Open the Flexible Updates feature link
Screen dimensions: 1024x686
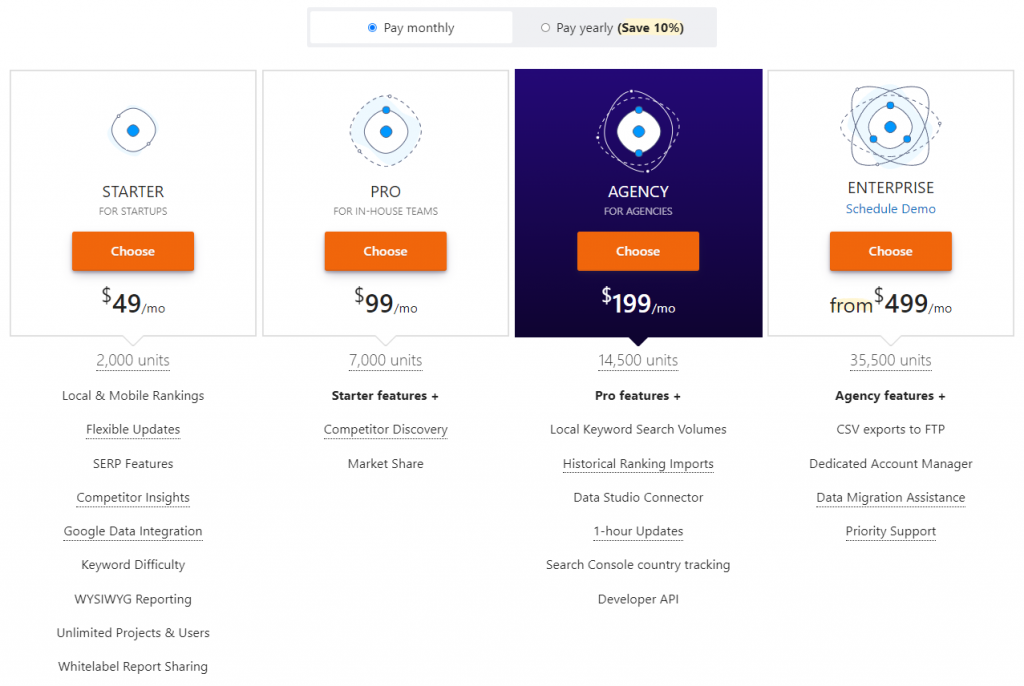click(133, 430)
